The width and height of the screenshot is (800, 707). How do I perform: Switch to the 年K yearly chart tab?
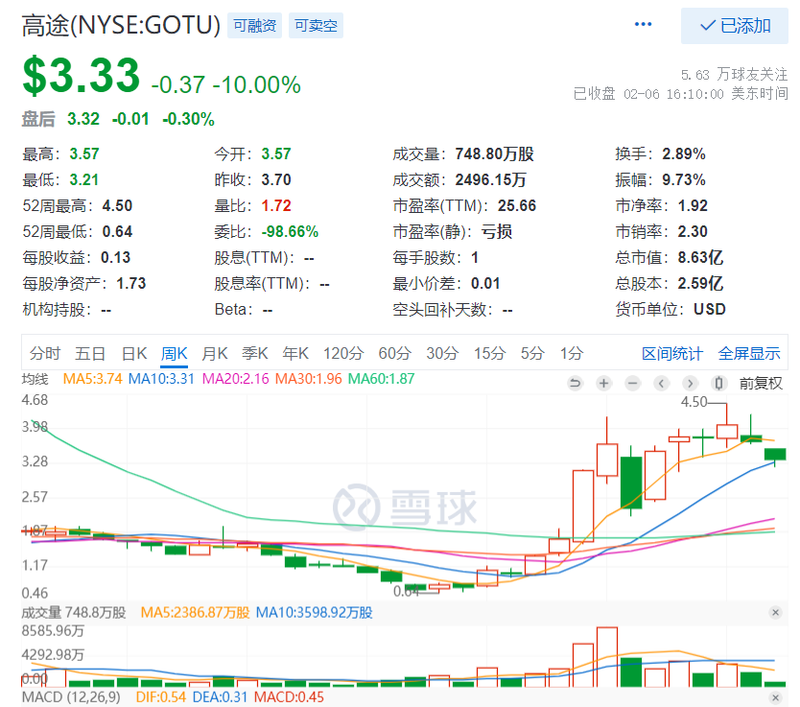[295, 353]
